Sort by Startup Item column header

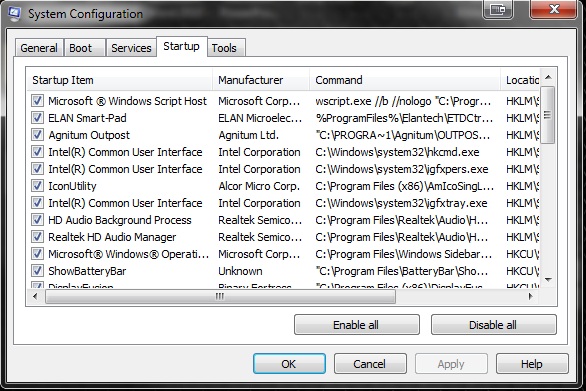tap(120, 80)
